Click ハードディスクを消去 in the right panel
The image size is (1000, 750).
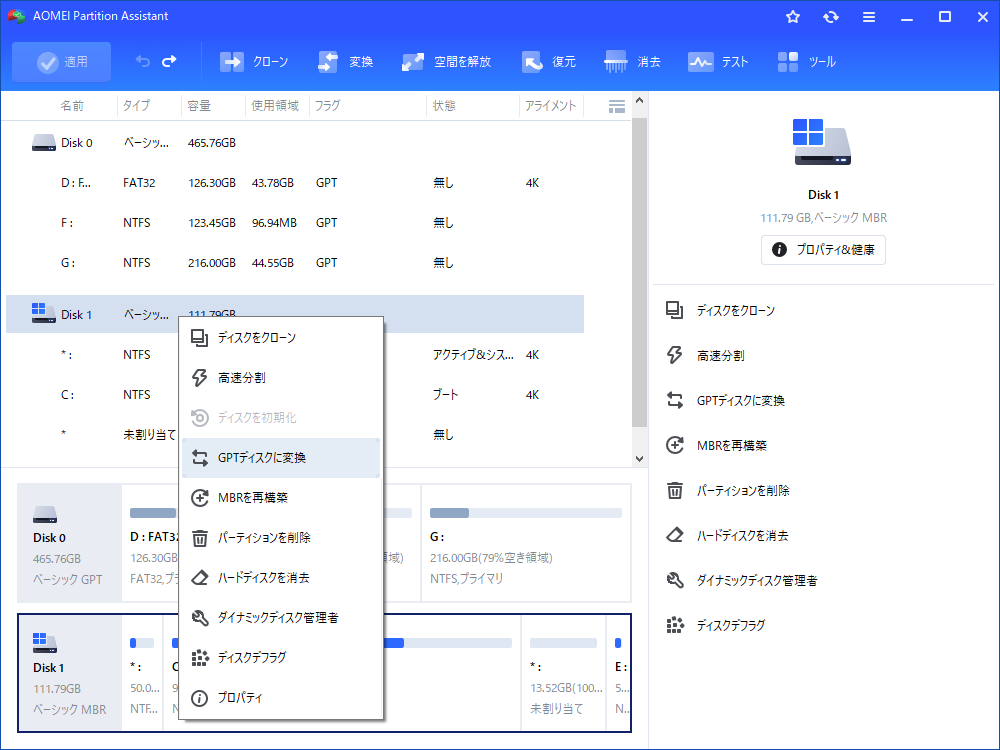[742, 536]
